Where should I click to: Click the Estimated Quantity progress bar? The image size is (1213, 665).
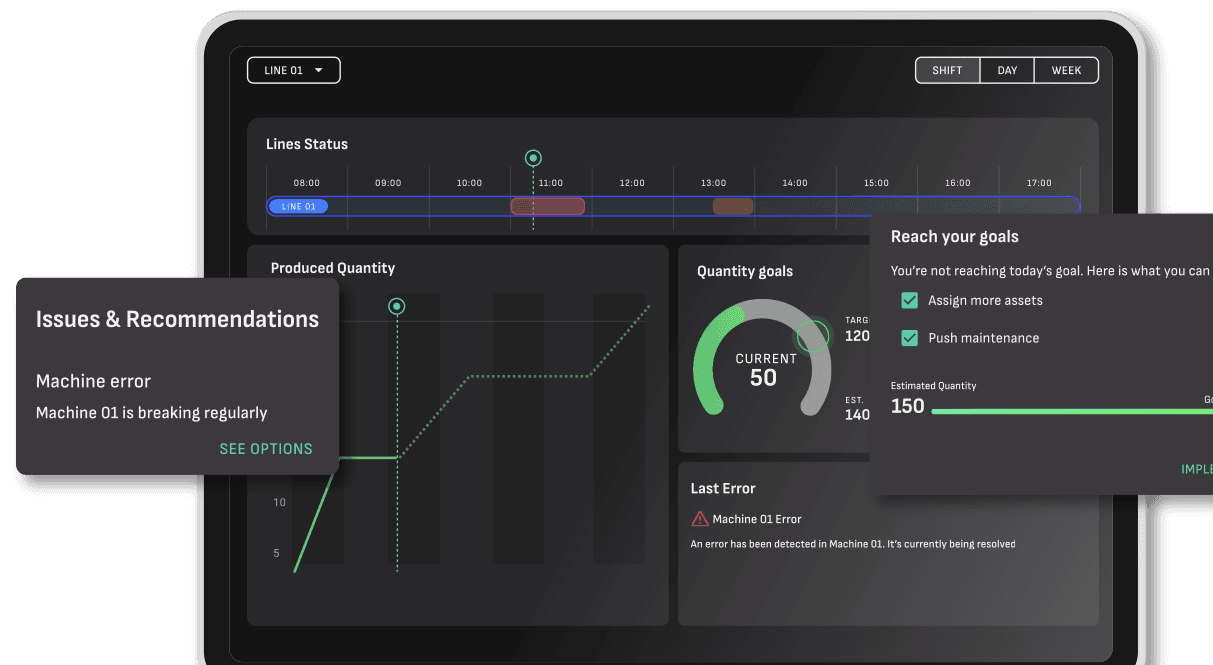coord(1070,410)
